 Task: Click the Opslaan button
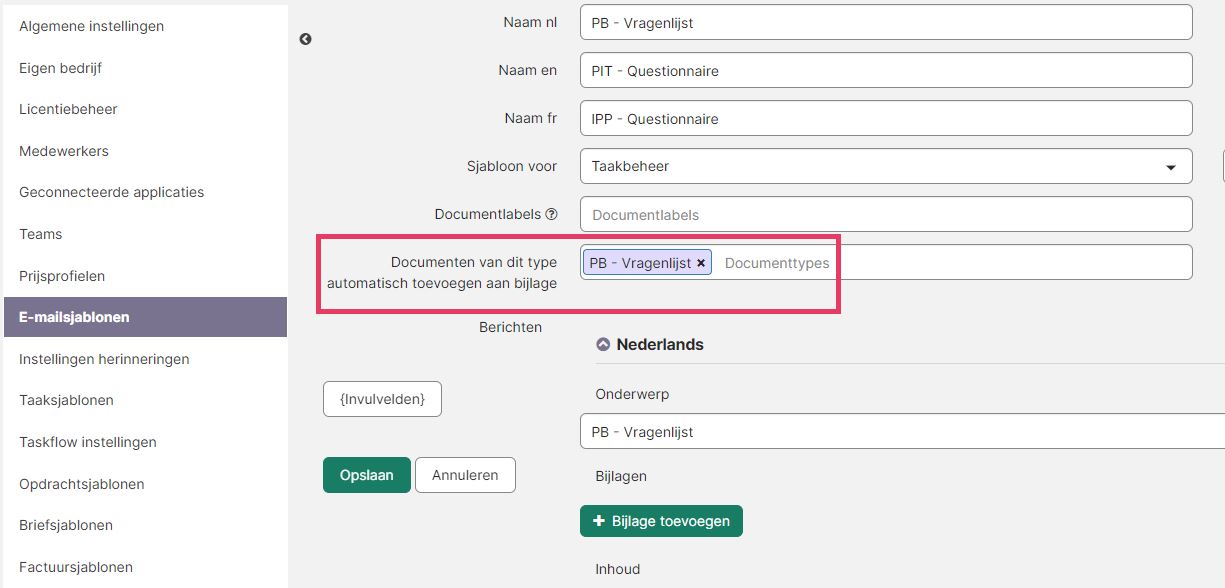pyautogui.click(x=367, y=475)
